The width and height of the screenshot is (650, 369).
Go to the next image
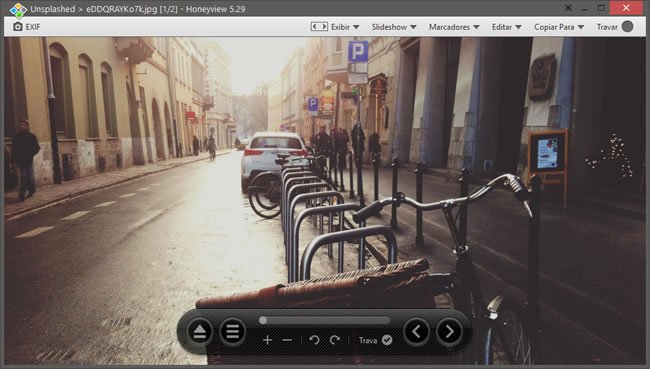[x=449, y=332]
